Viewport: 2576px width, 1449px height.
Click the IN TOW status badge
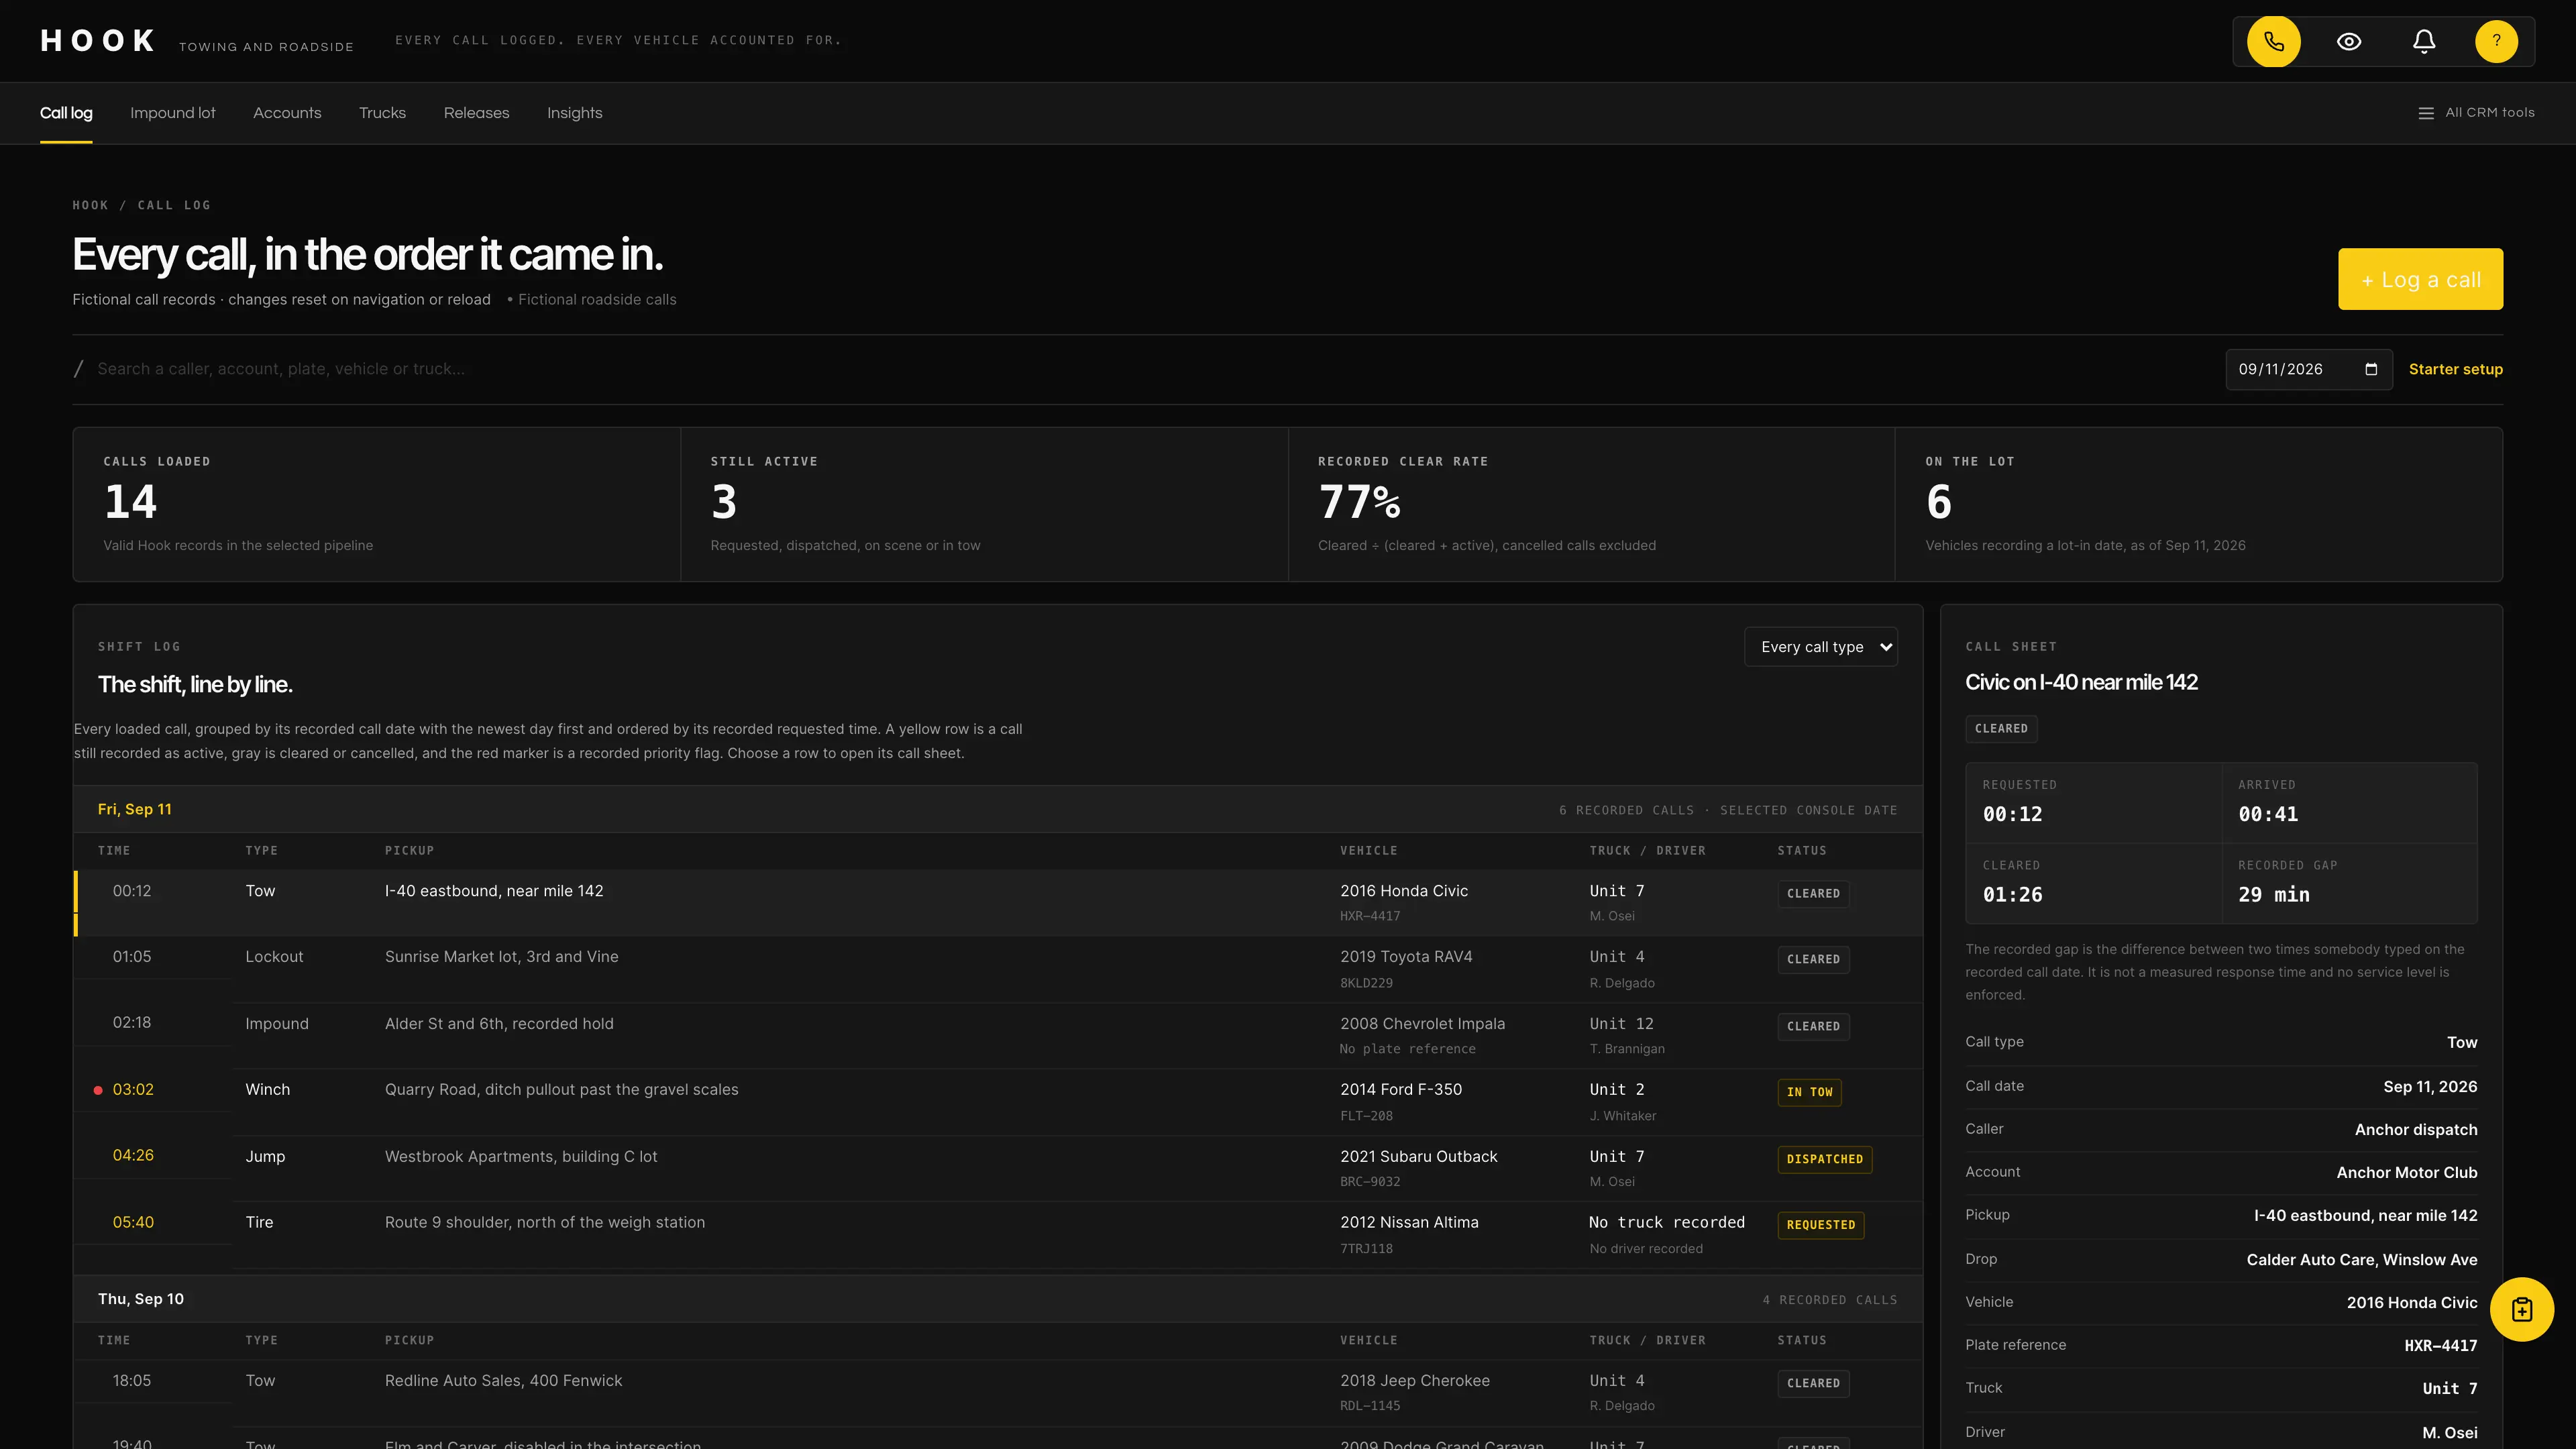pos(1809,1092)
